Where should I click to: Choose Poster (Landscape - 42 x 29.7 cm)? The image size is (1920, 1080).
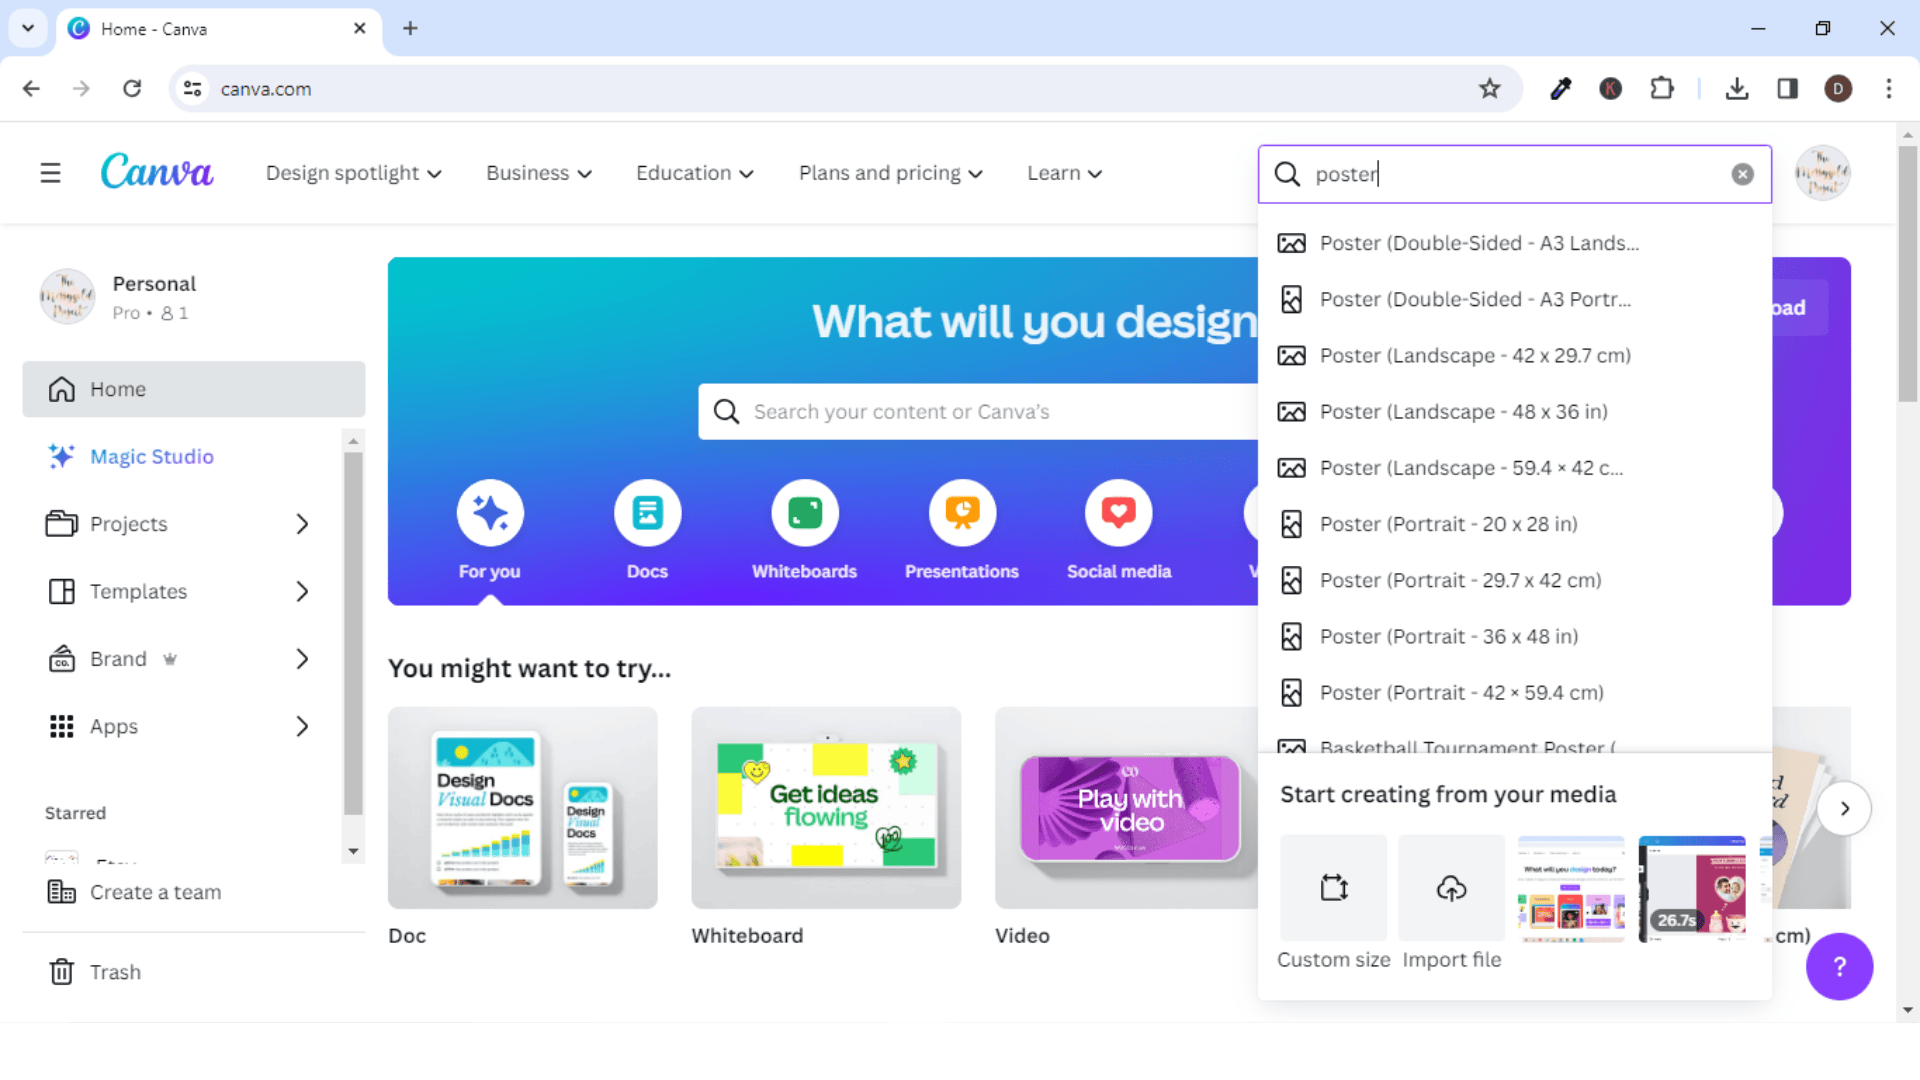coord(1514,355)
